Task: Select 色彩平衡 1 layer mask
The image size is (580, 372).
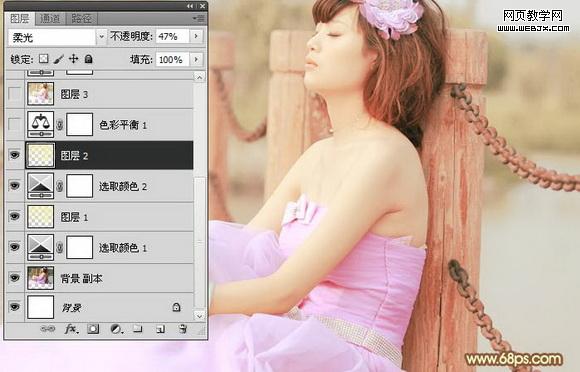Action: click(x=80, y=125)
